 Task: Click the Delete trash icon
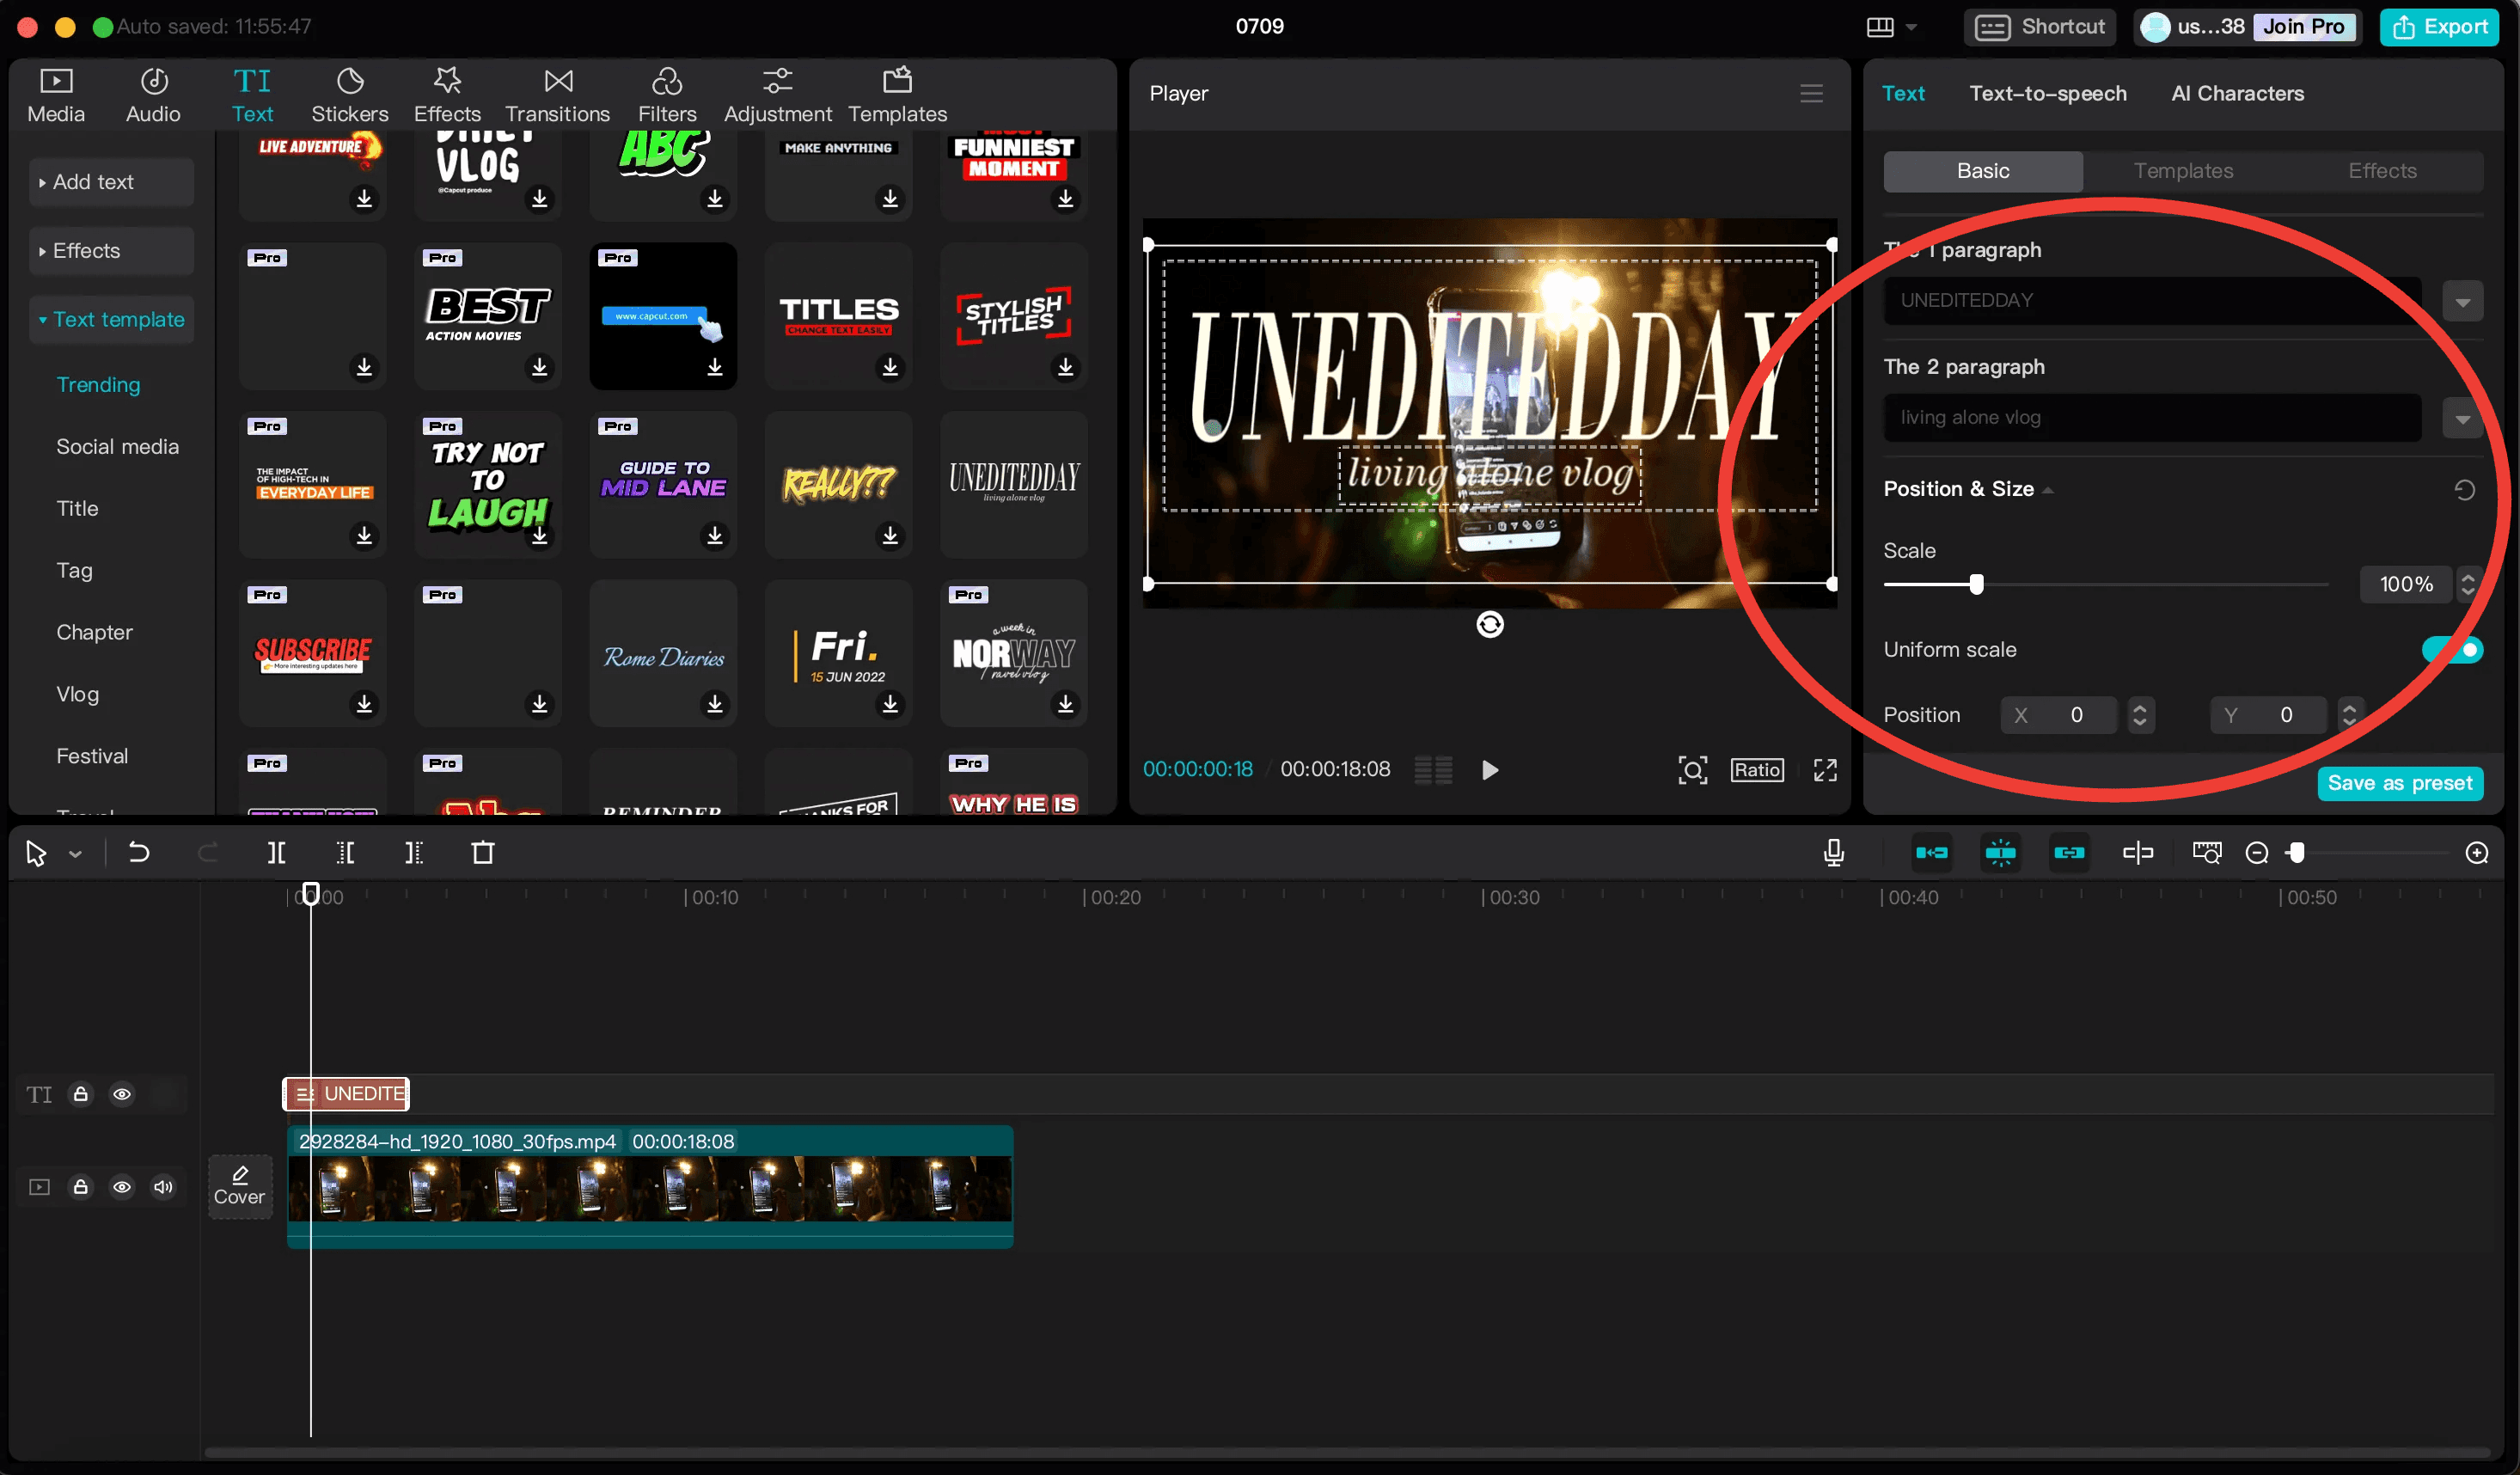click(483, 852)
